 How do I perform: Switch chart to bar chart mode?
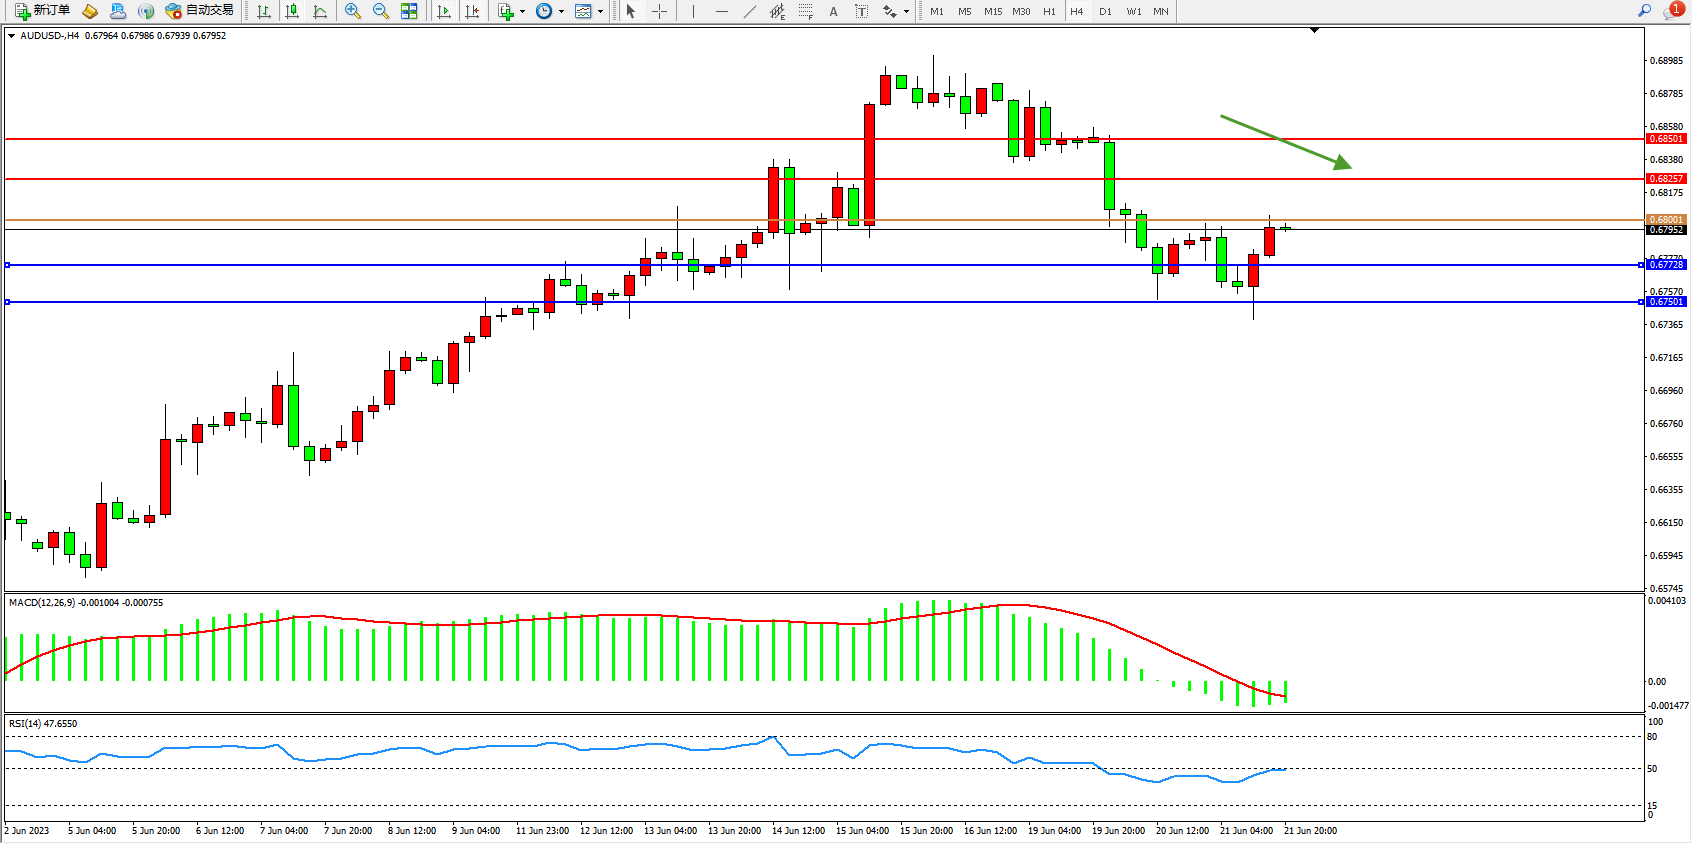[x=264, y=11]
